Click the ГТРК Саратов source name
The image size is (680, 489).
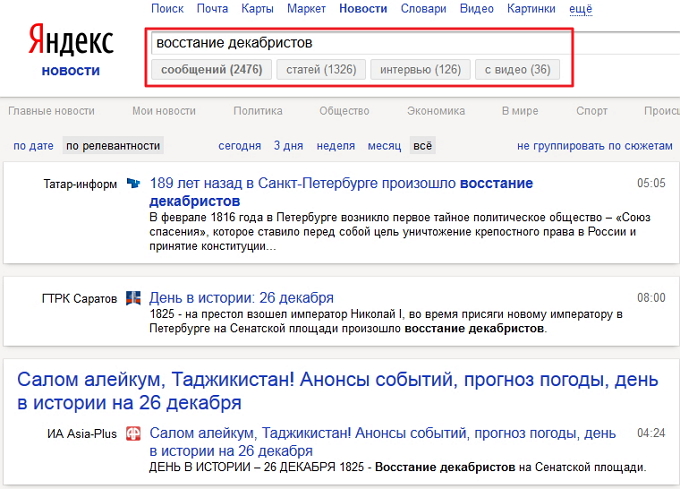(x=79, y=299)
